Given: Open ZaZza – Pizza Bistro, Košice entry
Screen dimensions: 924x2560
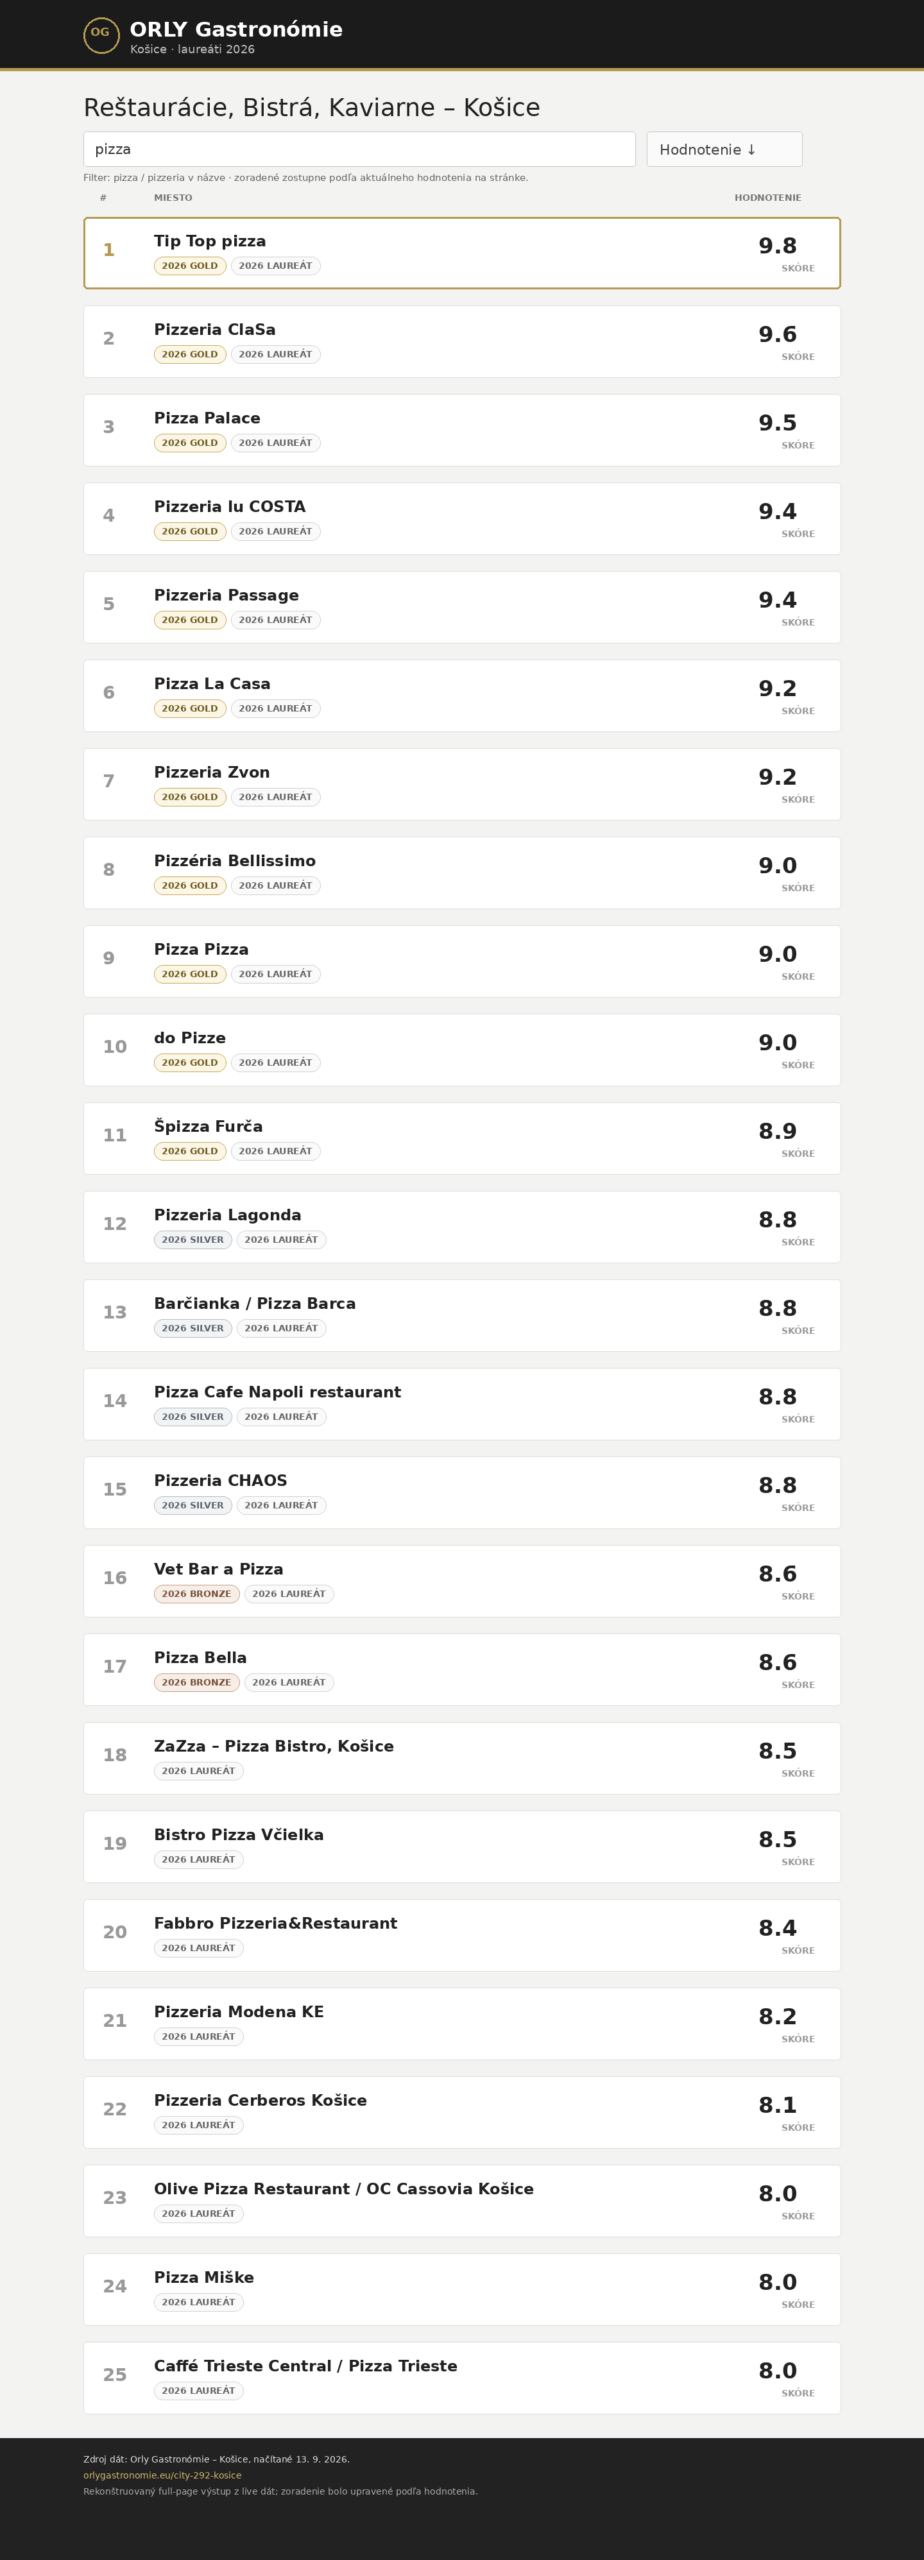Looking at the screenshot, I should point(462,1758).
